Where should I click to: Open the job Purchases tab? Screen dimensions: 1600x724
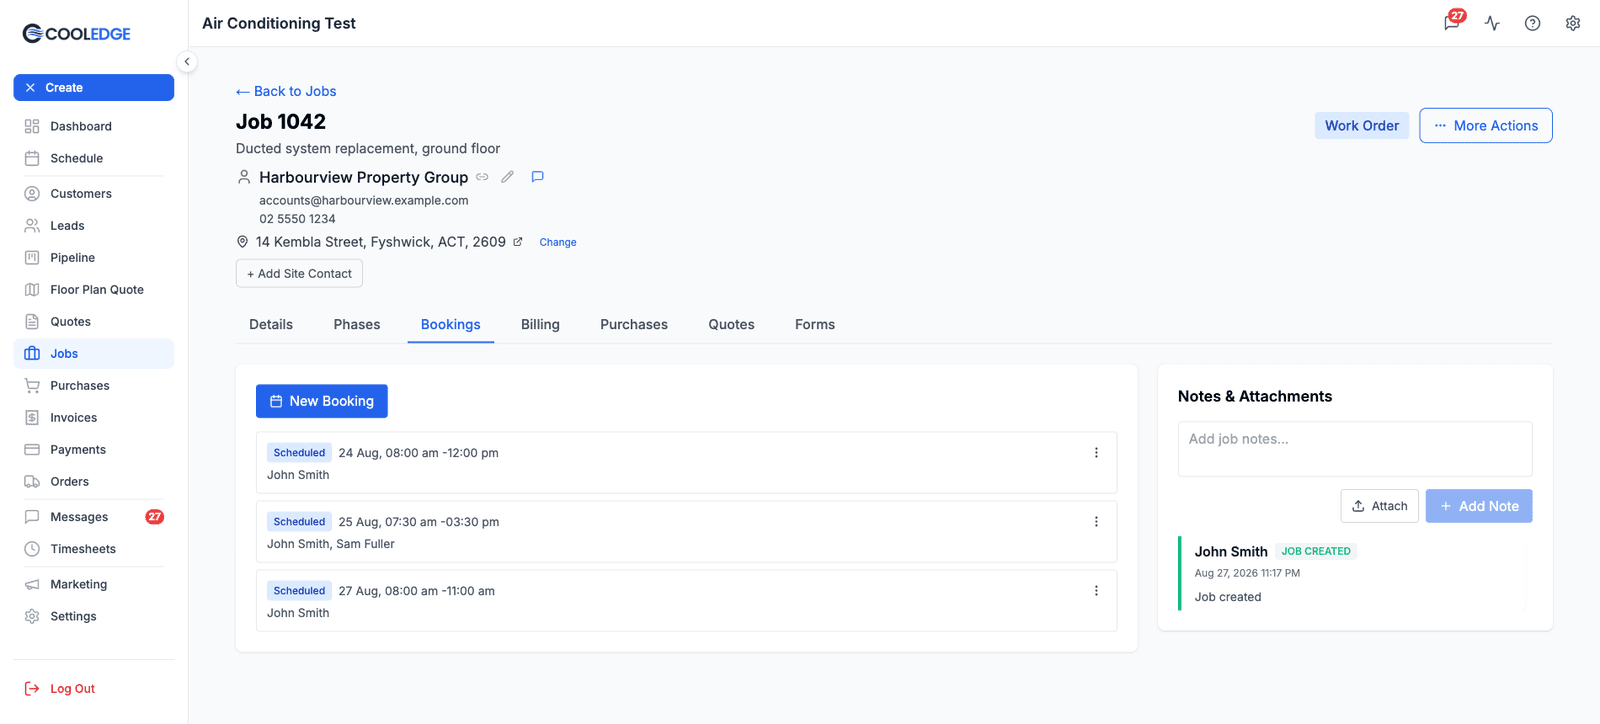pos(634,325)
